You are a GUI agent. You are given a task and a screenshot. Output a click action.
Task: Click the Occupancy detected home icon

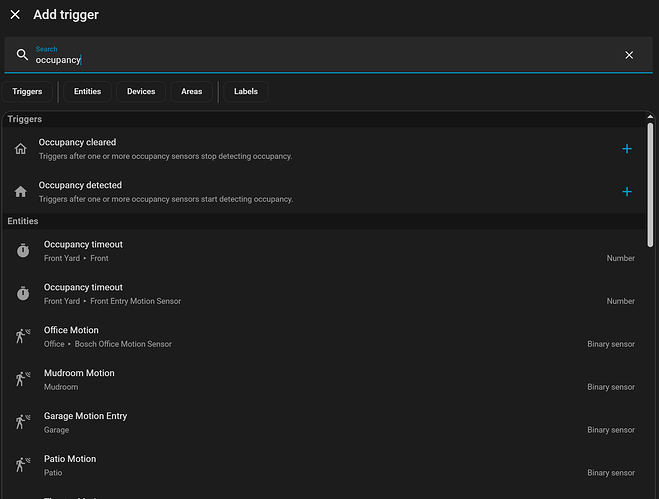tap(21, 192)
